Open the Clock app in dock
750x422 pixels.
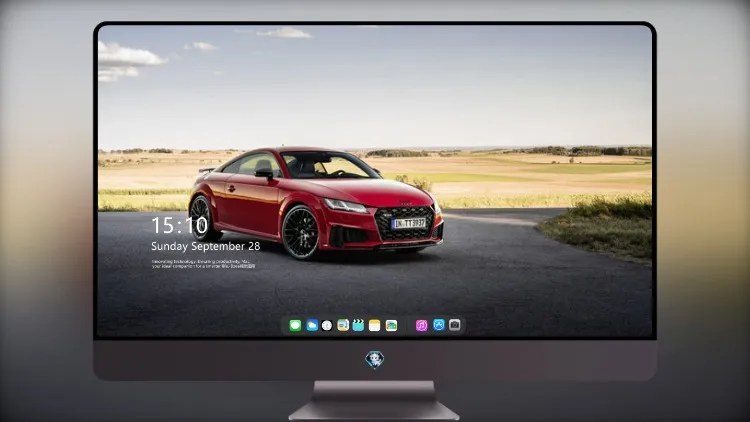point(327,325)
